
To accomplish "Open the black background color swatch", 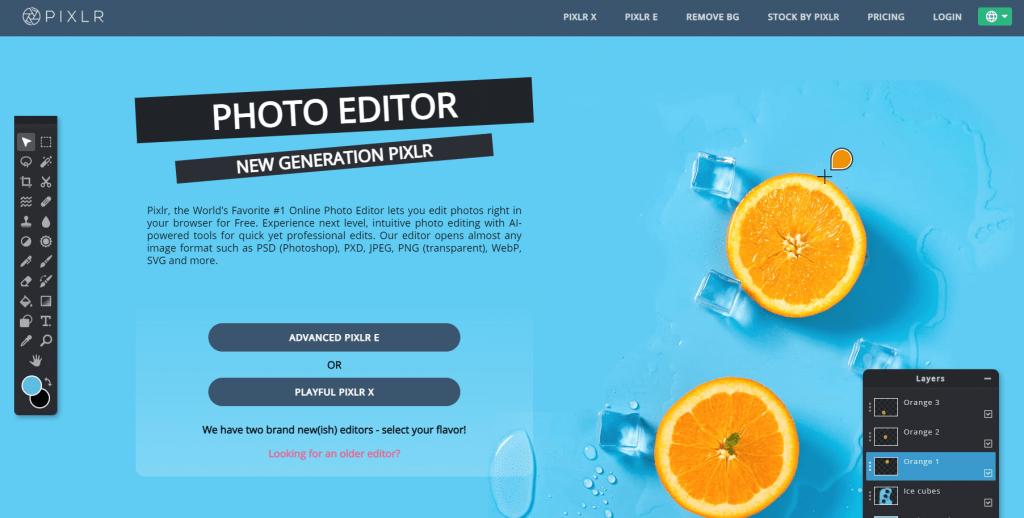I will (42, 399).
